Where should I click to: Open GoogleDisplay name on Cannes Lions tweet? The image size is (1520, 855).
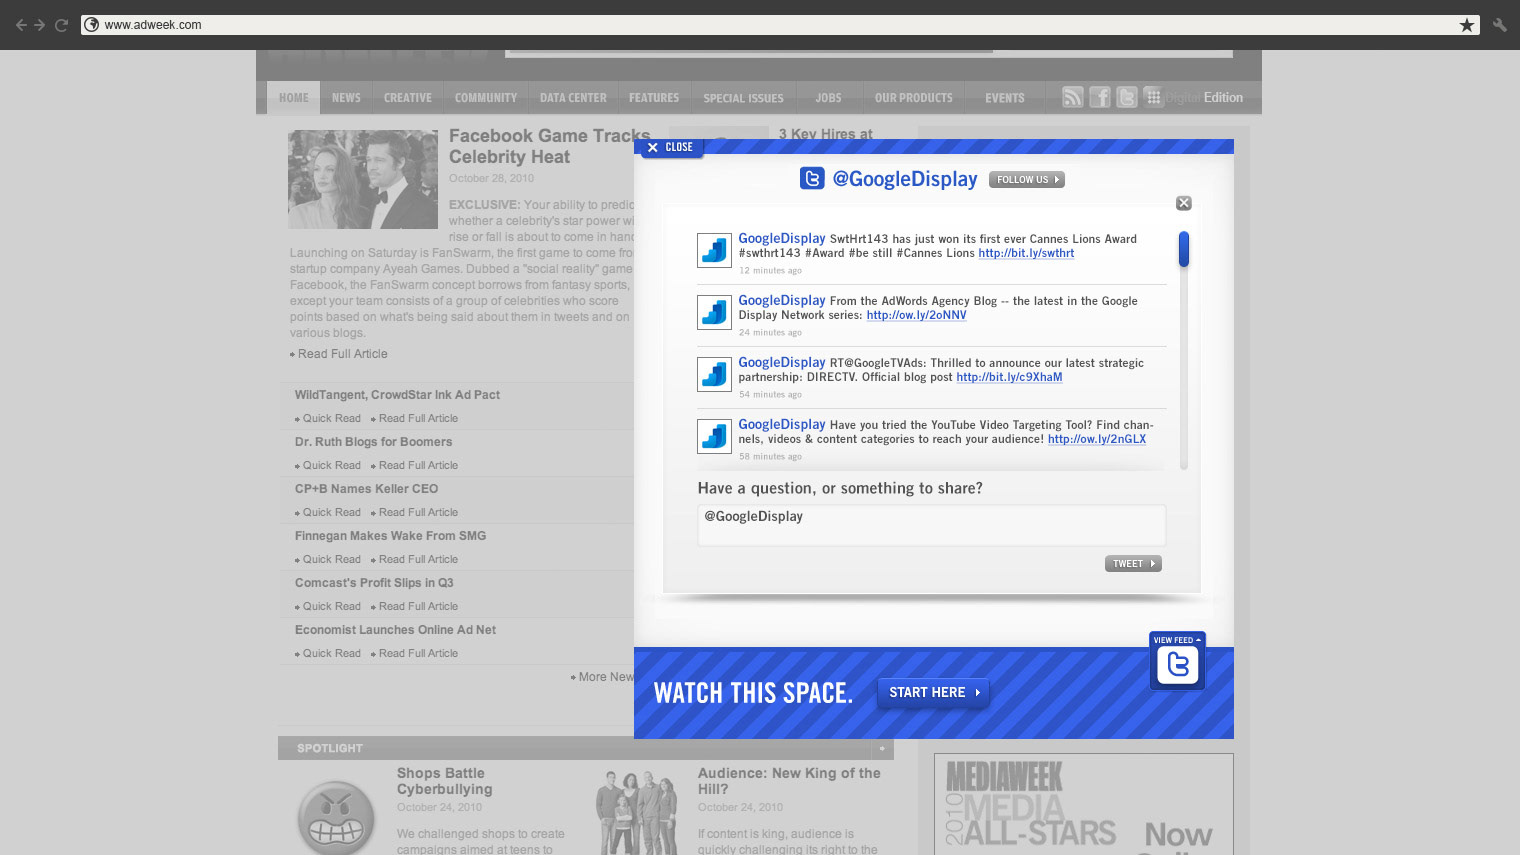coord(782,238)
